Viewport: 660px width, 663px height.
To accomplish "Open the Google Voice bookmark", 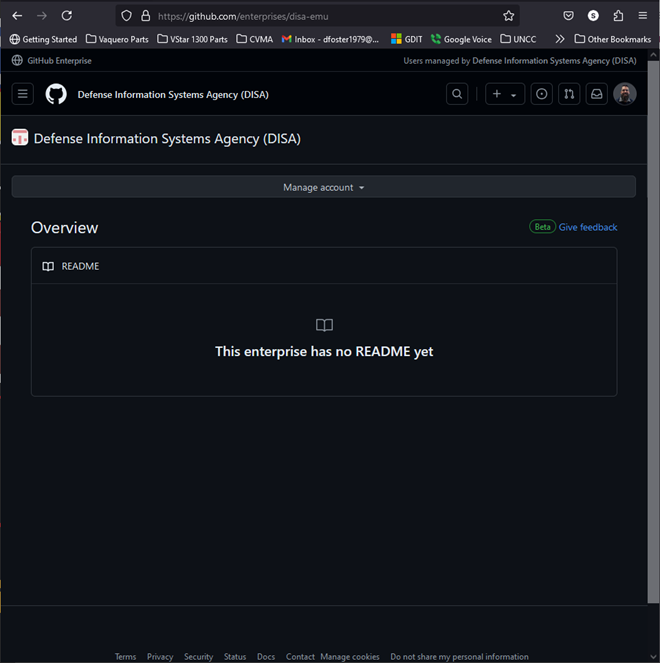I will pyautogui.click(x=461, y=39).
